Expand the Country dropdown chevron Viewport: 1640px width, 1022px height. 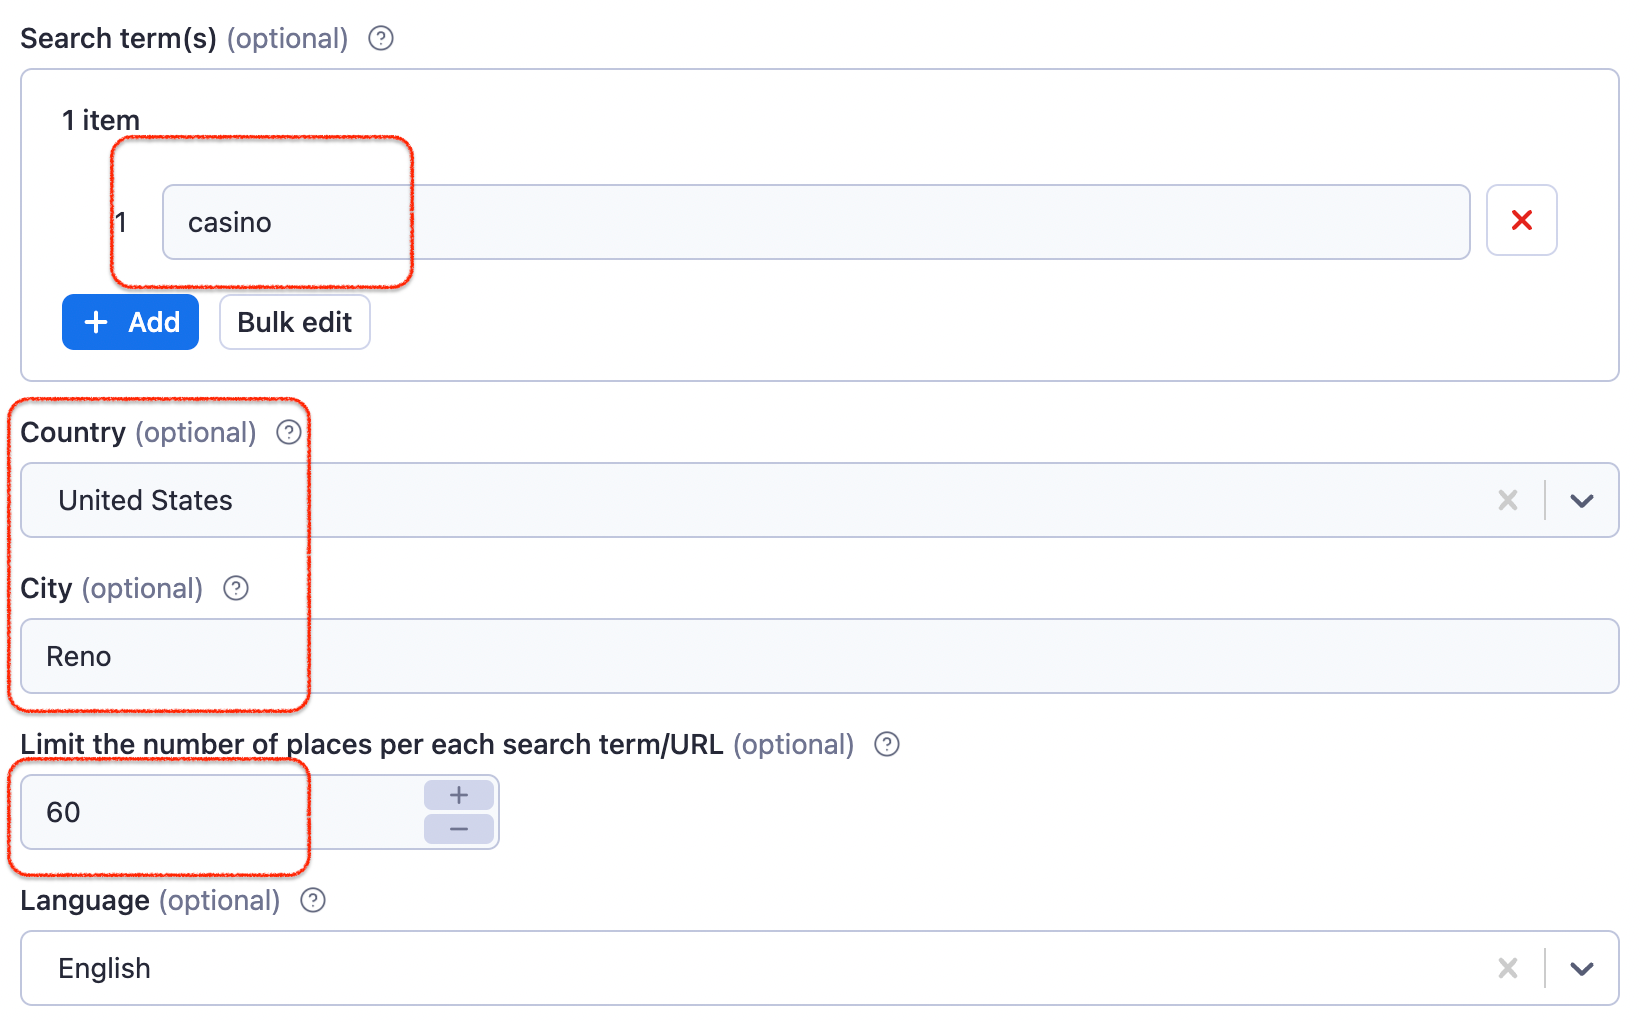coord(1582,500)
